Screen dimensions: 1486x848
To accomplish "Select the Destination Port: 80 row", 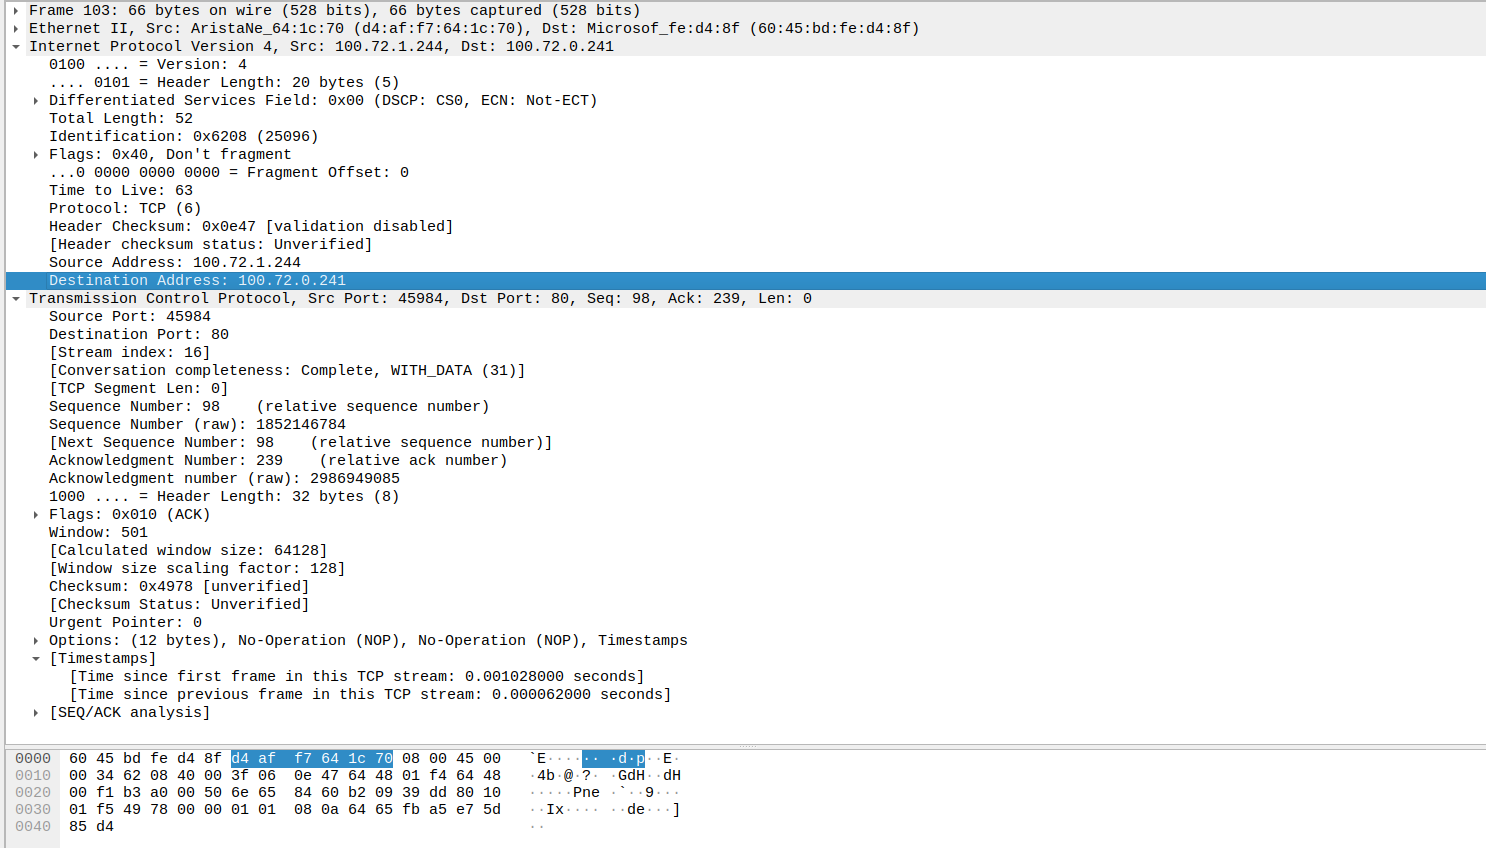I will point(746,334).
